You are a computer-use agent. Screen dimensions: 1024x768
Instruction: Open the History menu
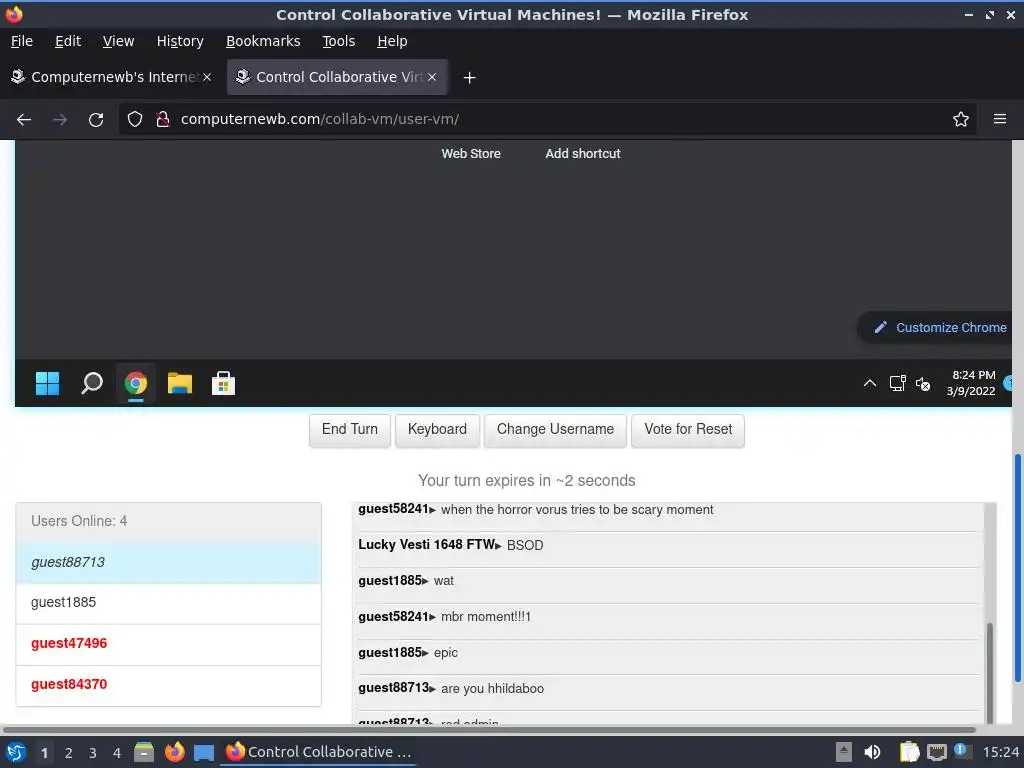180,41
